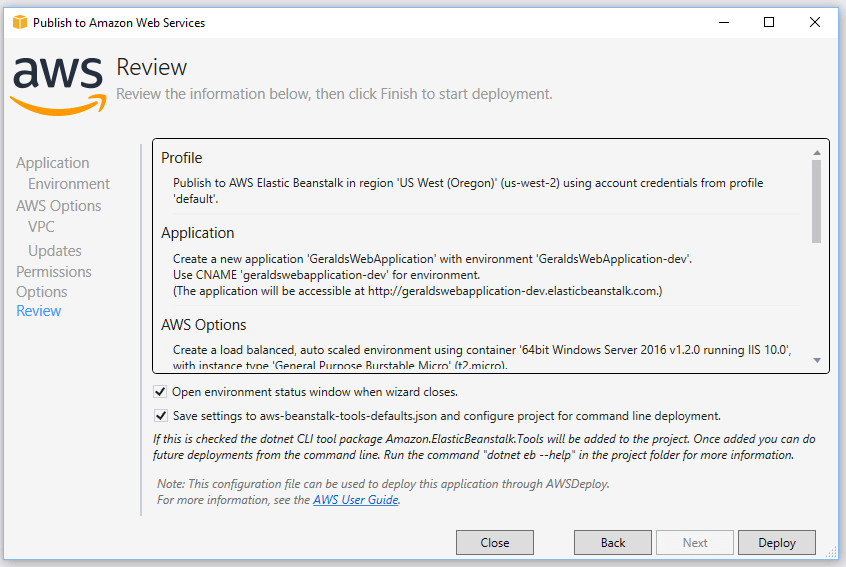Close the window with the title bar X

point(815,22)
